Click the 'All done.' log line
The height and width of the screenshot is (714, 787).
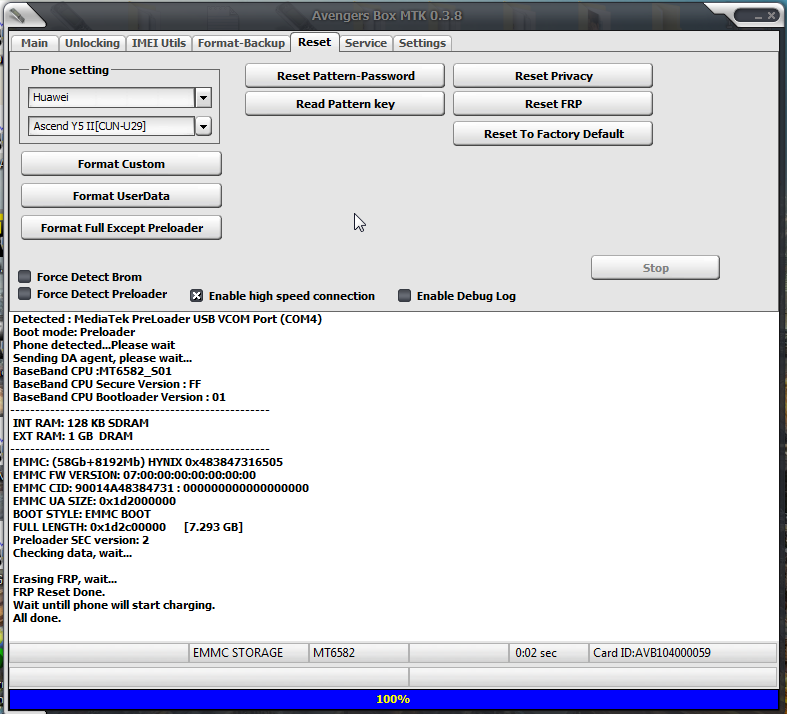pos(37,618)
